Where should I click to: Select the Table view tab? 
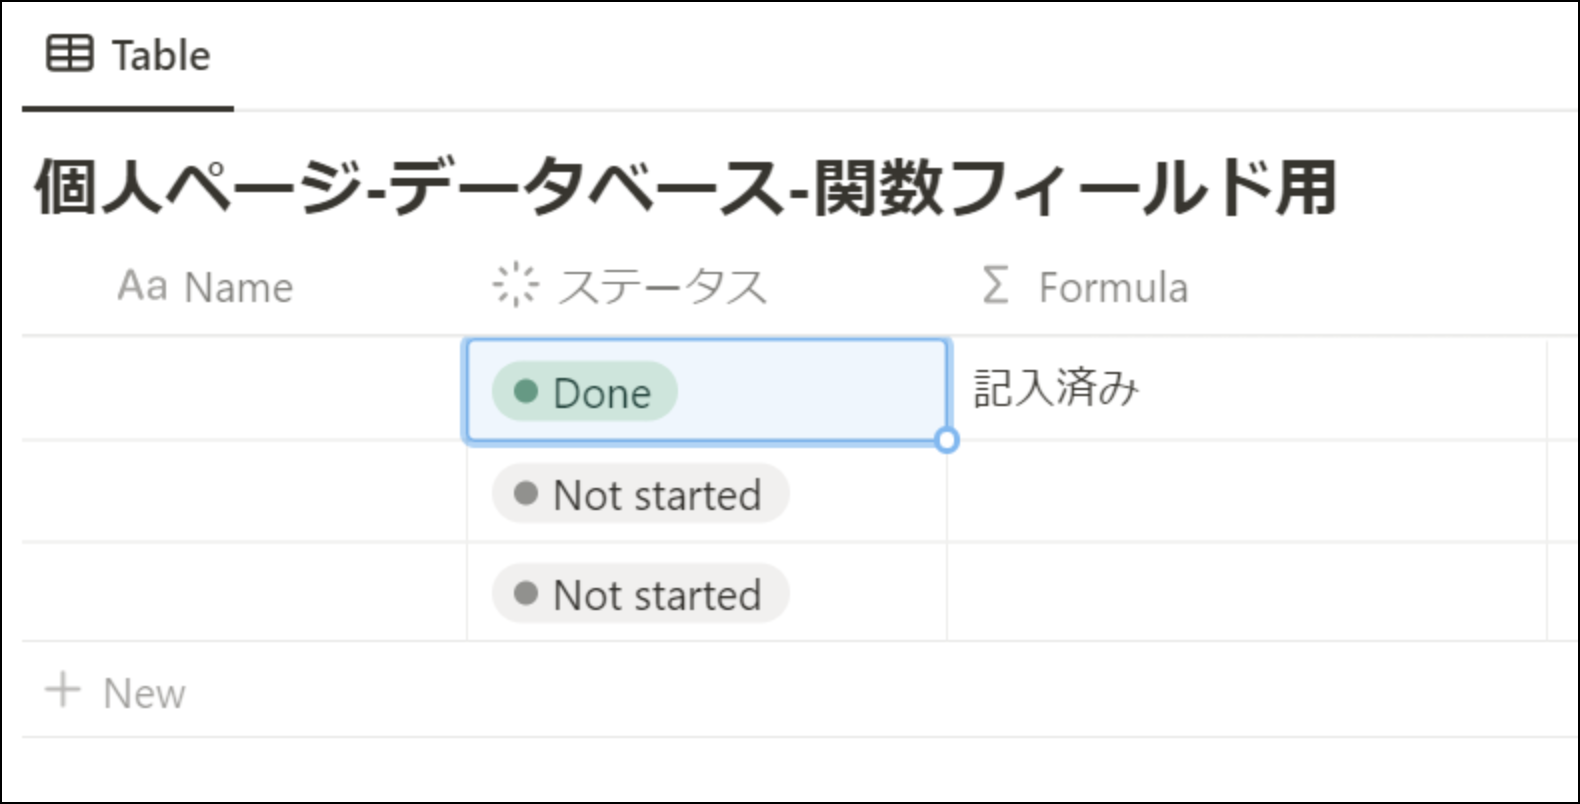pos(128,56)
